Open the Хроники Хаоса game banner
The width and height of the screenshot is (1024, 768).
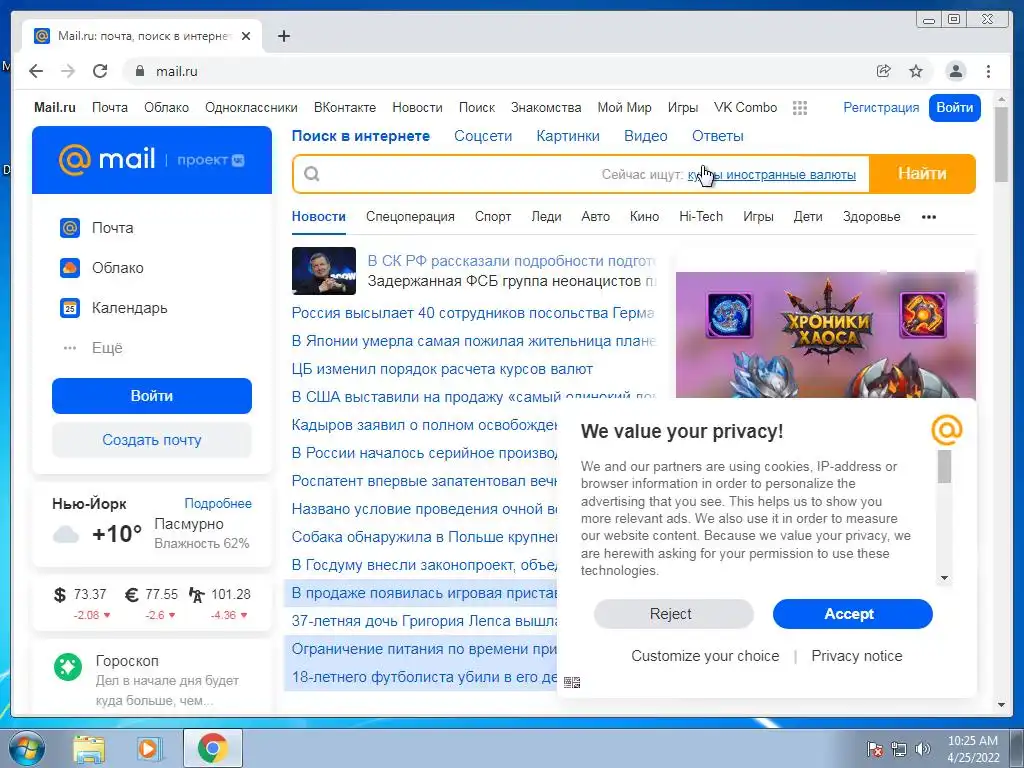(x=825, y=334)
